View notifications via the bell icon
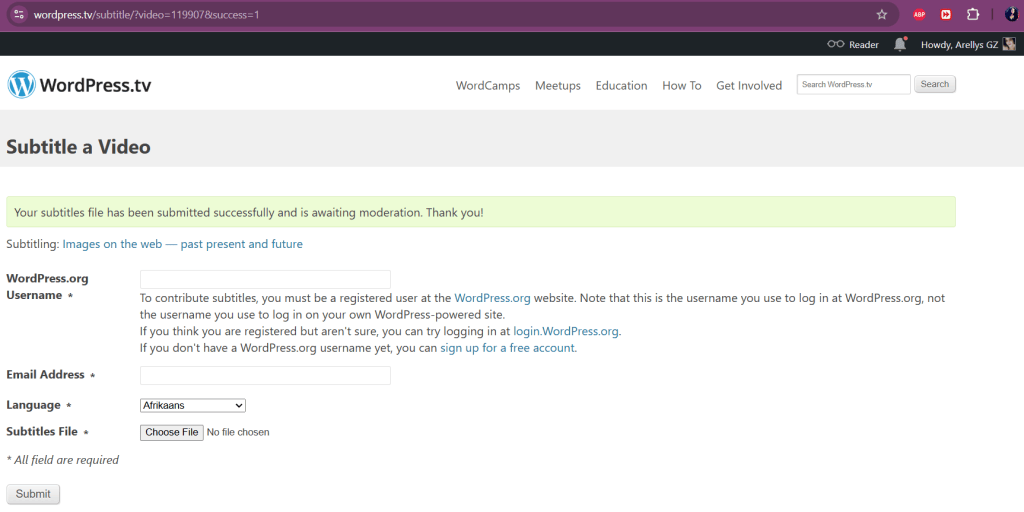This screenshot has width=1024, height=512. (x=900, y=44)
